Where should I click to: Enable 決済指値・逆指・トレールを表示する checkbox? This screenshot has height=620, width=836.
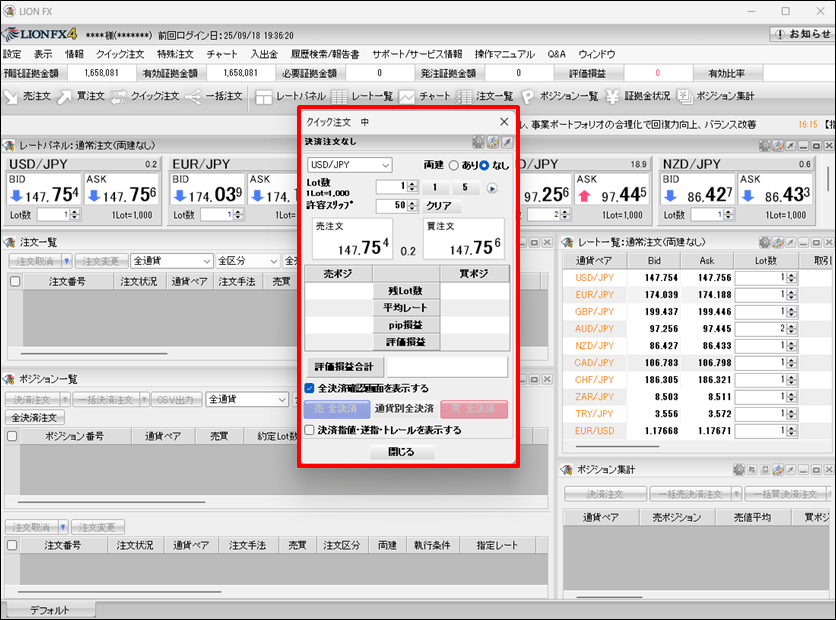click(x=310, y=430)
